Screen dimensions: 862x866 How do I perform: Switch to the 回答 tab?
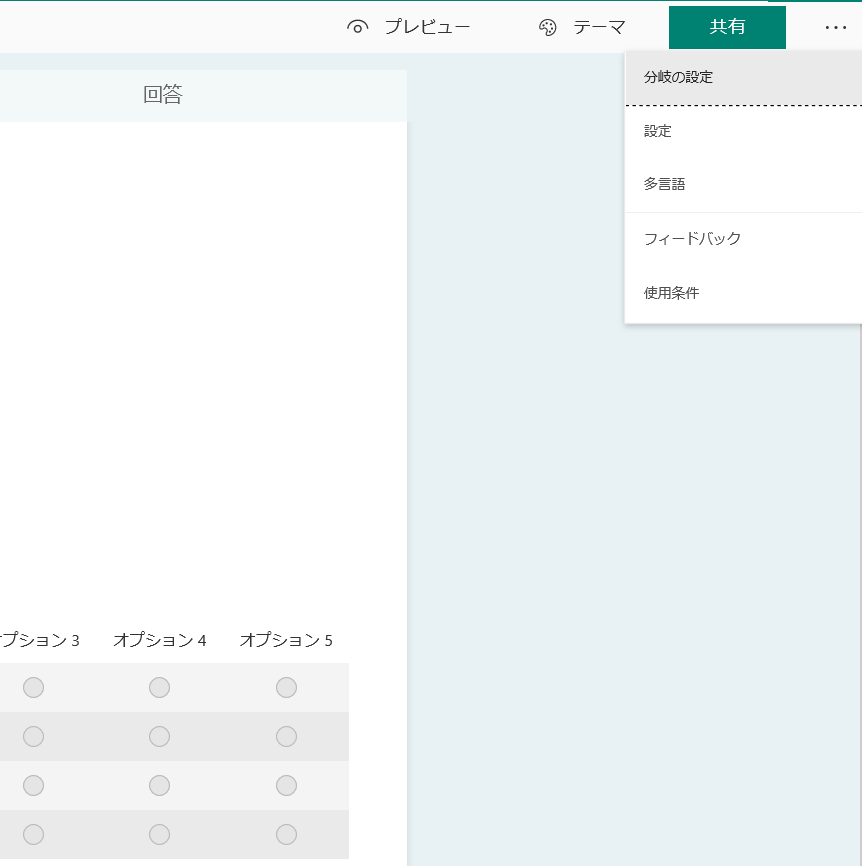pyautogui.click(x=163, y=95)
